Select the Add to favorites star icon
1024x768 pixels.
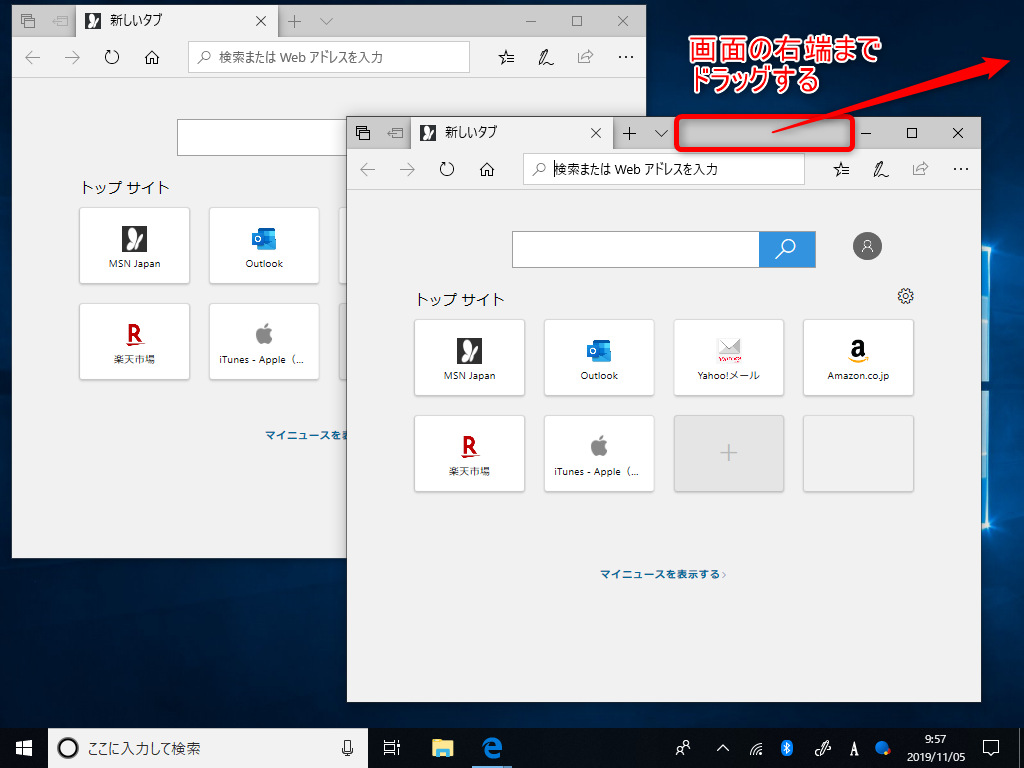click(840, 169)
